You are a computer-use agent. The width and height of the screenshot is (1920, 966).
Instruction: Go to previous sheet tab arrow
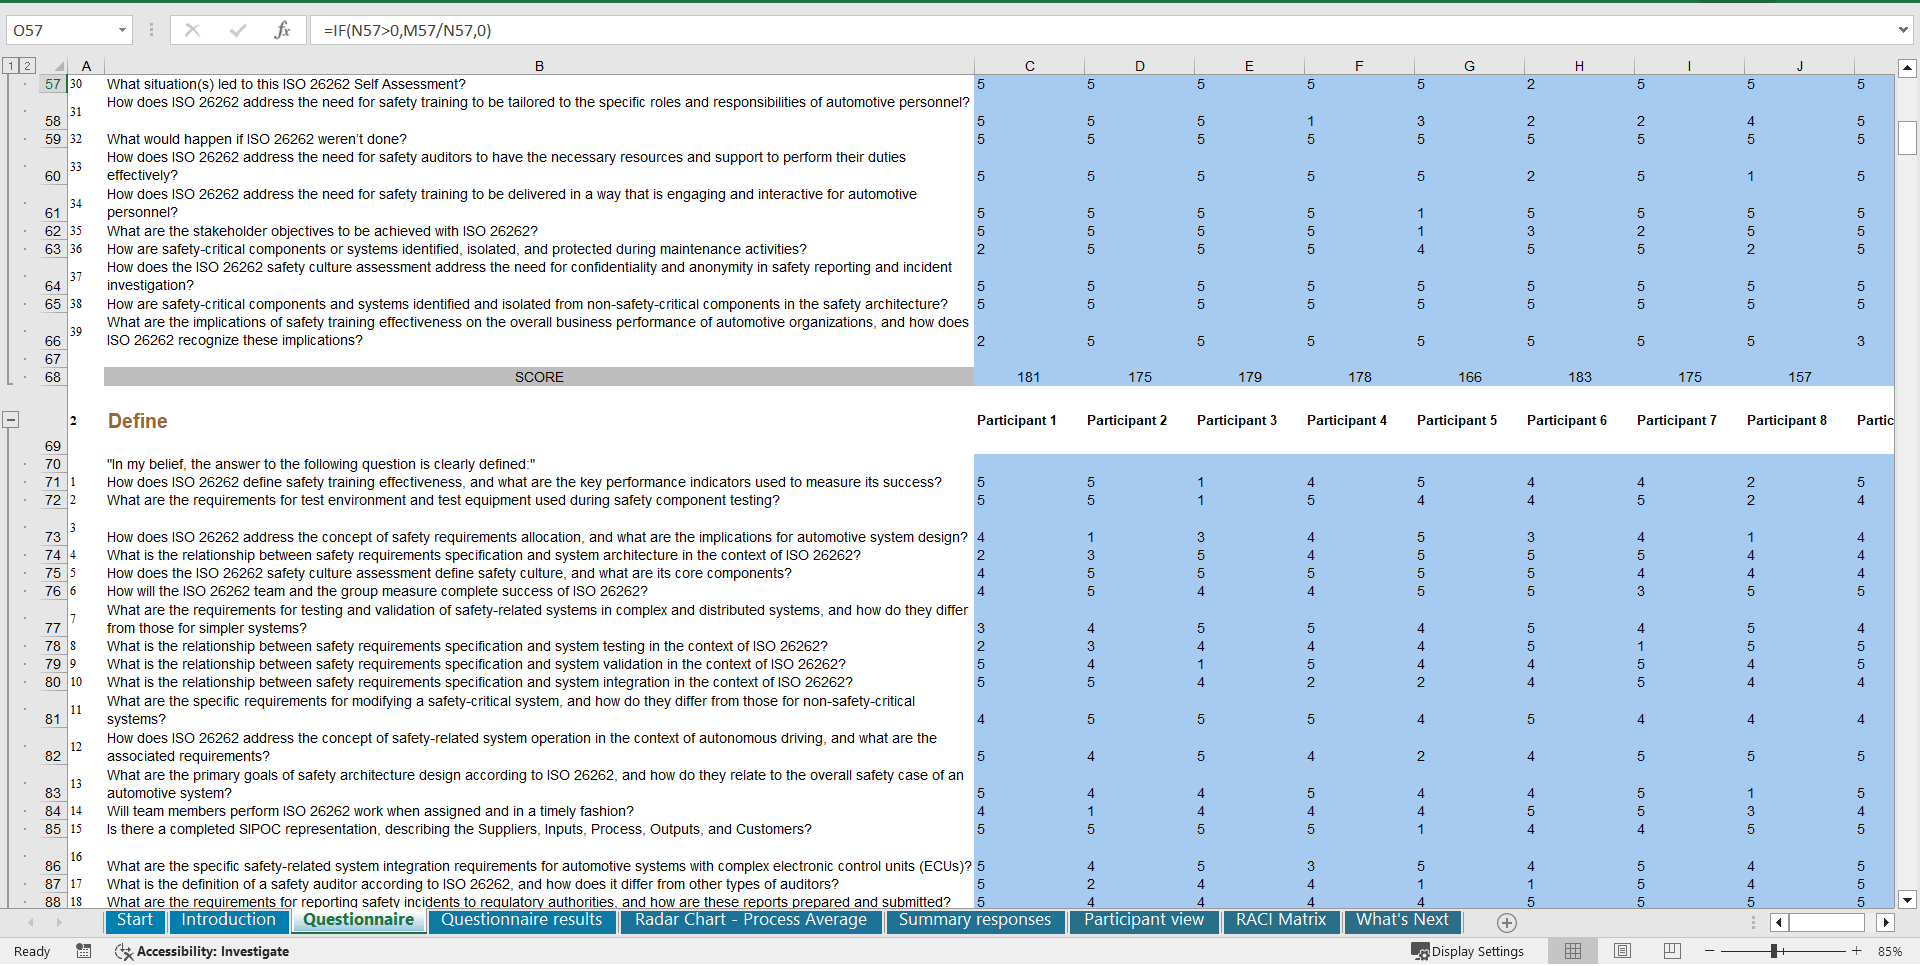32,922
